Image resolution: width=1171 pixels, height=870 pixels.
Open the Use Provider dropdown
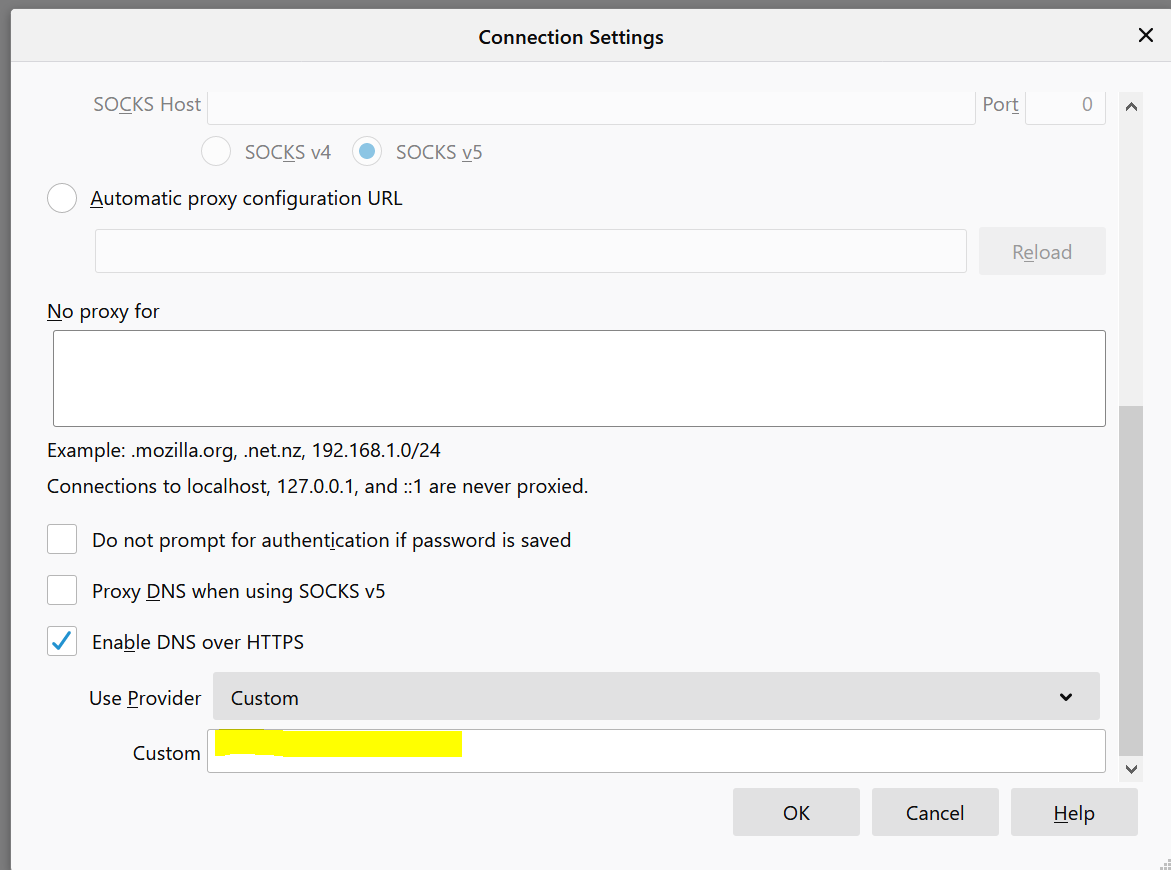pyautogui.click(x=655, y=697)
